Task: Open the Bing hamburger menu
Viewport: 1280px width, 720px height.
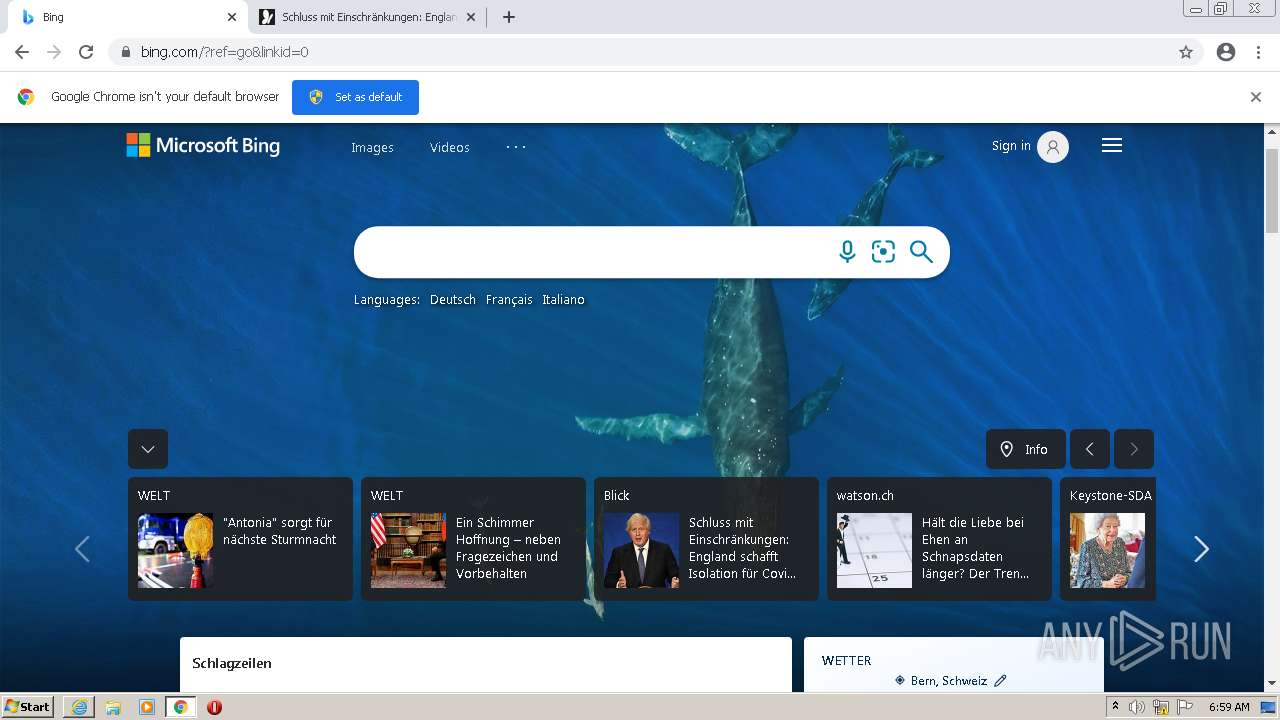Action: [x=1112, y=146]
